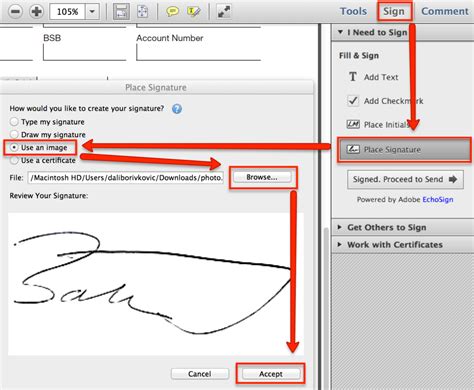
Task: Add a sticky note comment
Action: pyautogui.click(x=172, y=12)
